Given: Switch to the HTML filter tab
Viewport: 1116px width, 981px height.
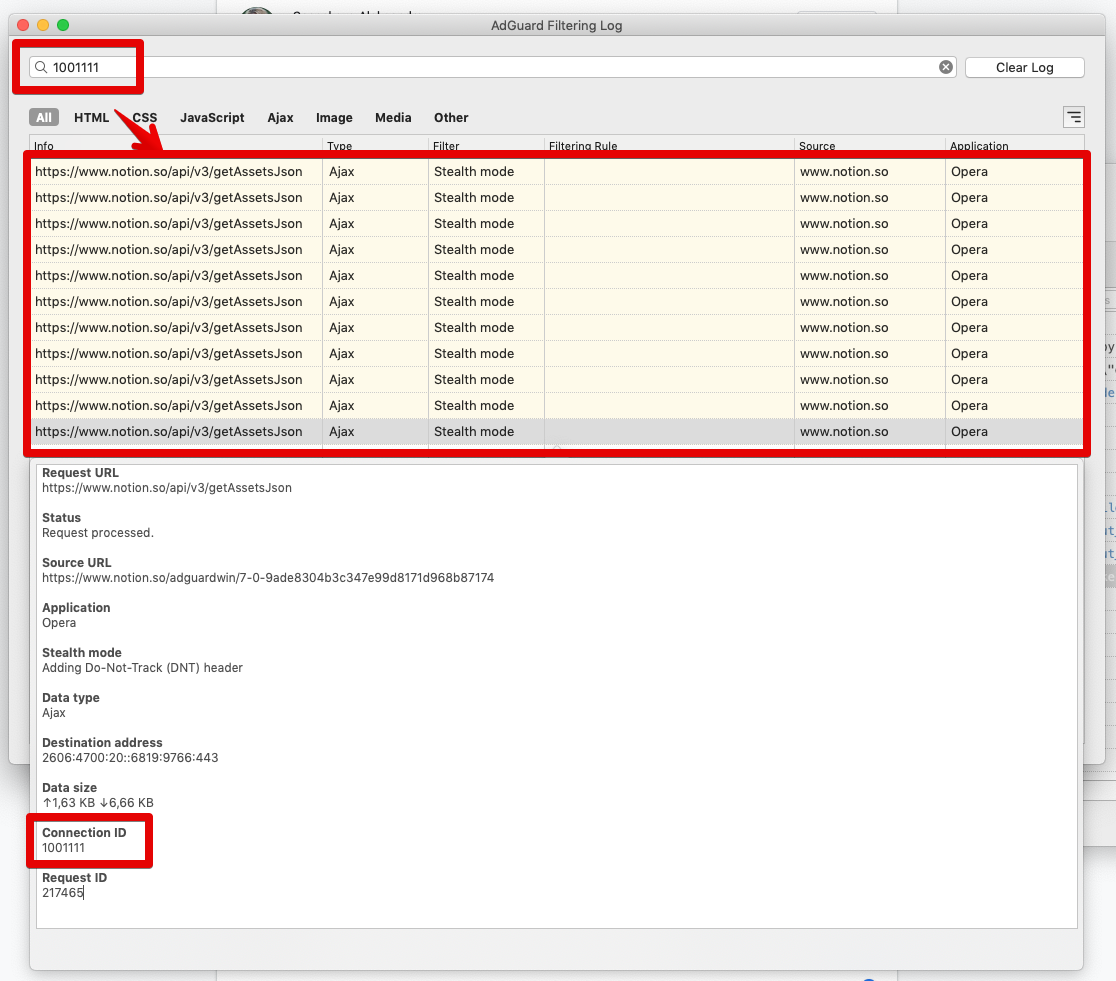Looking at the screenshot, I should tap(91, 117).
